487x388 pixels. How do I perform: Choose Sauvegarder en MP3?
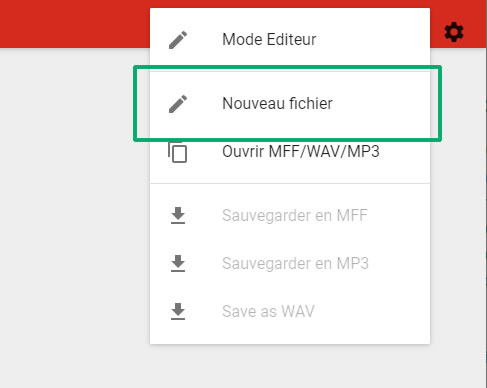click(290, 263)
